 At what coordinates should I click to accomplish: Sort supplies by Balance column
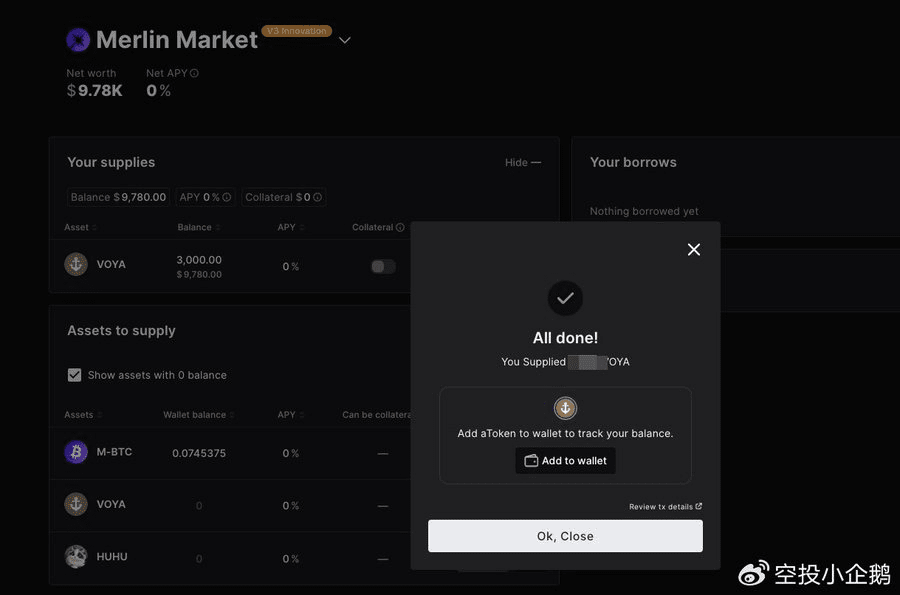tap(199, 227)
